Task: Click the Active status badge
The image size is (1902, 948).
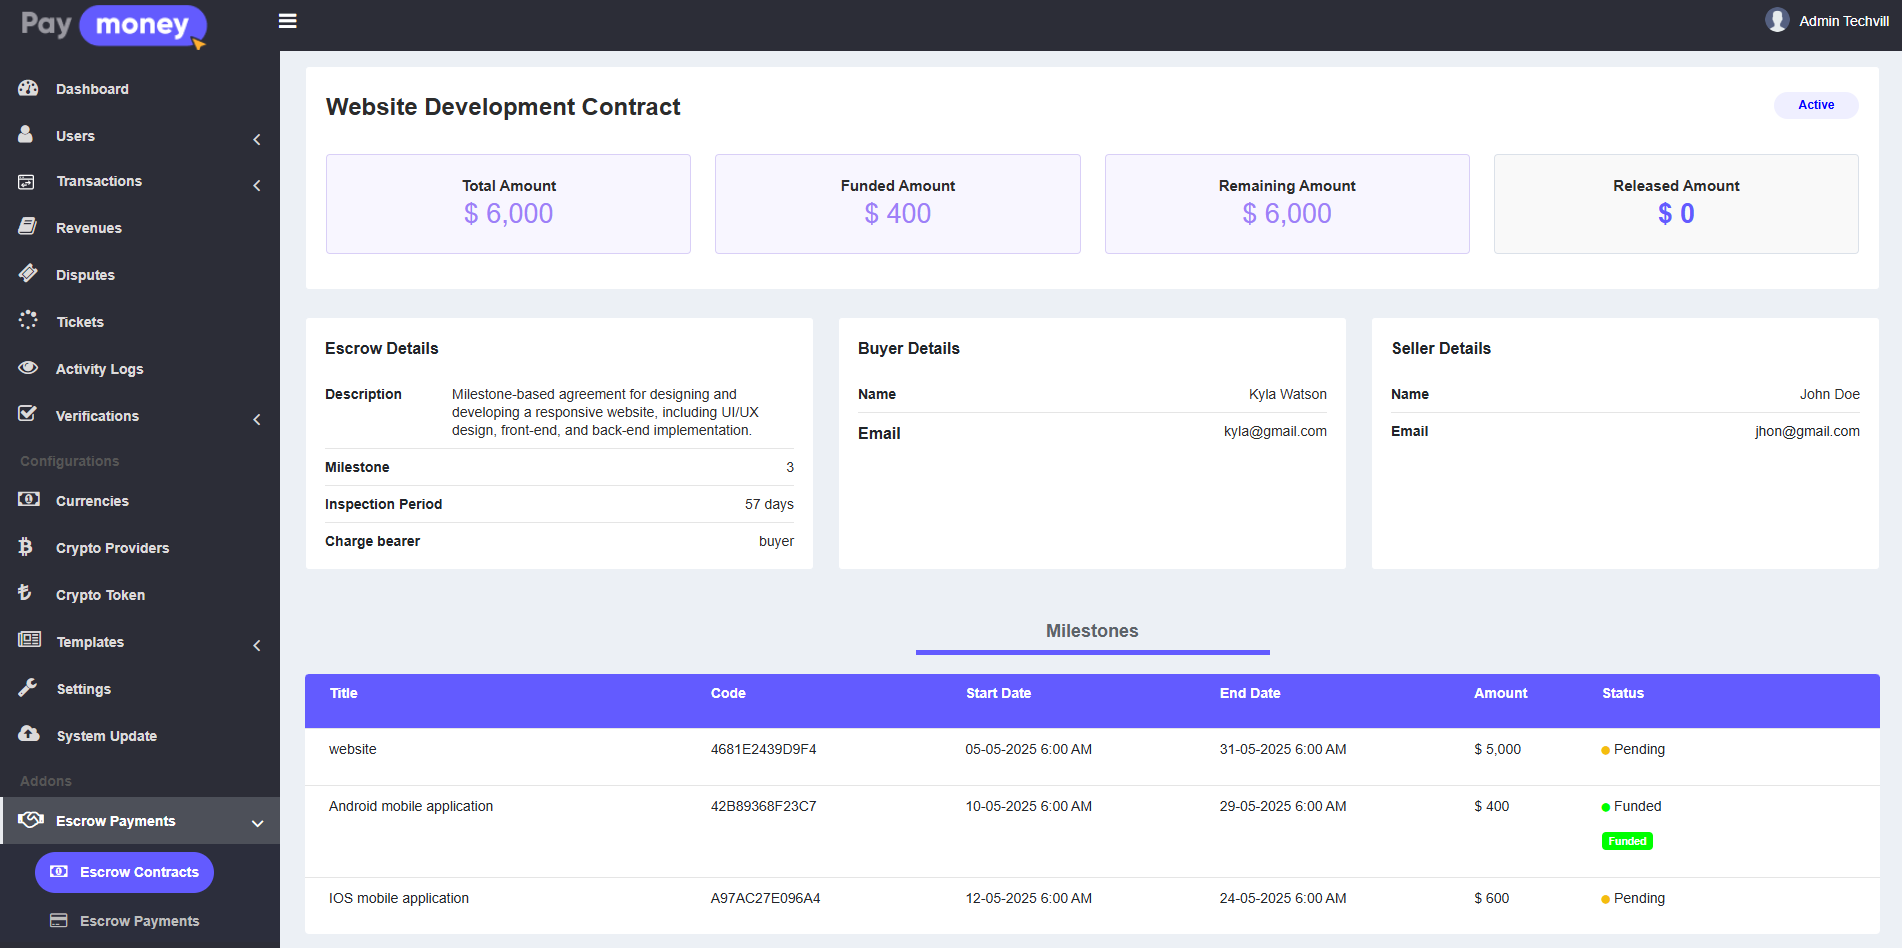Action: (1816, 105)
